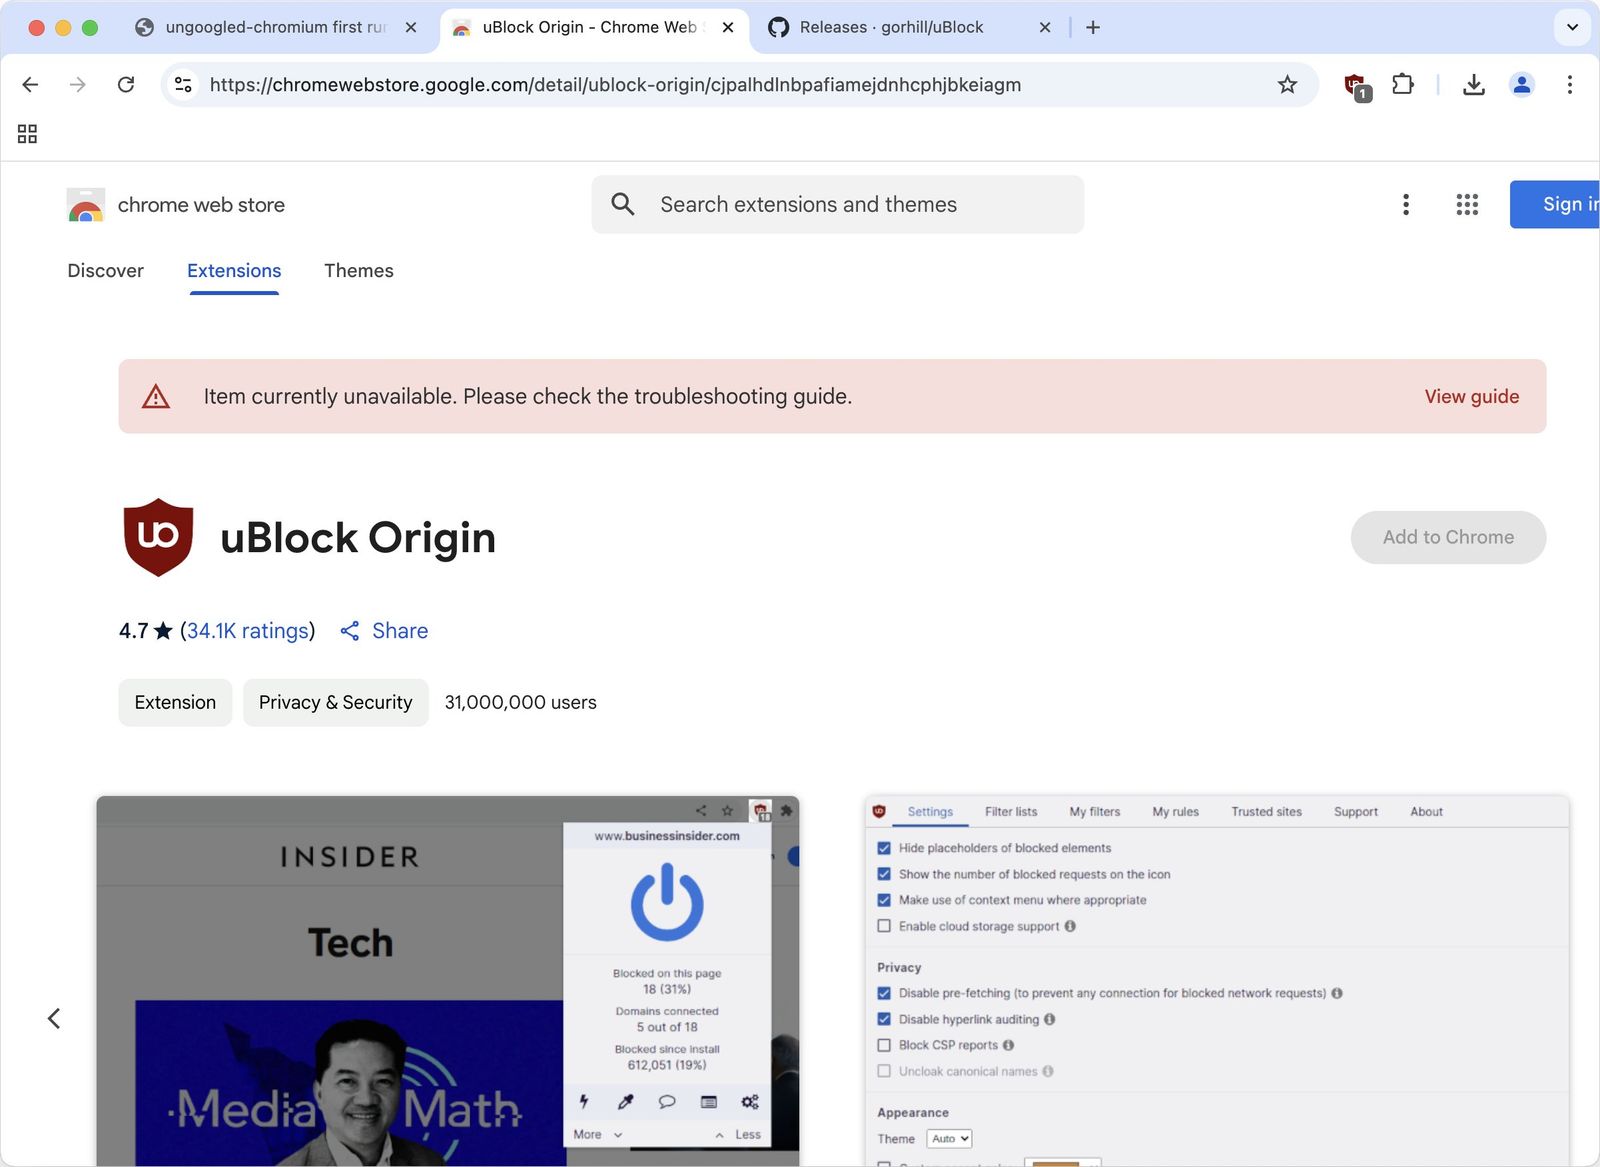Open the uBlock Origin toolbar extension icon
The image size is (1600, 1167).
(x=1356, y=85)
